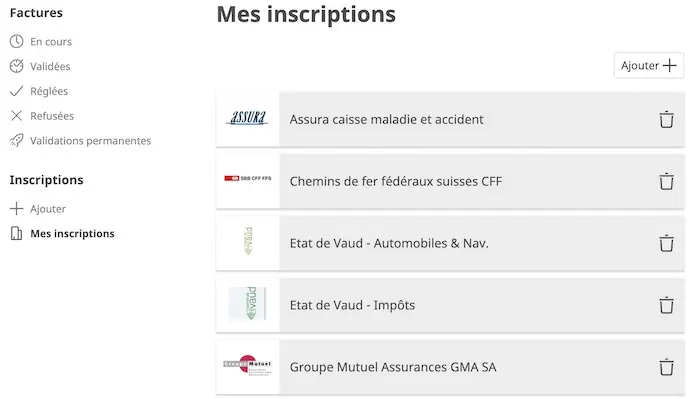Screen dimensions: 700x399
Task: Remove Groupe Mutuel Assurances GMA SA
Action: 666,367
